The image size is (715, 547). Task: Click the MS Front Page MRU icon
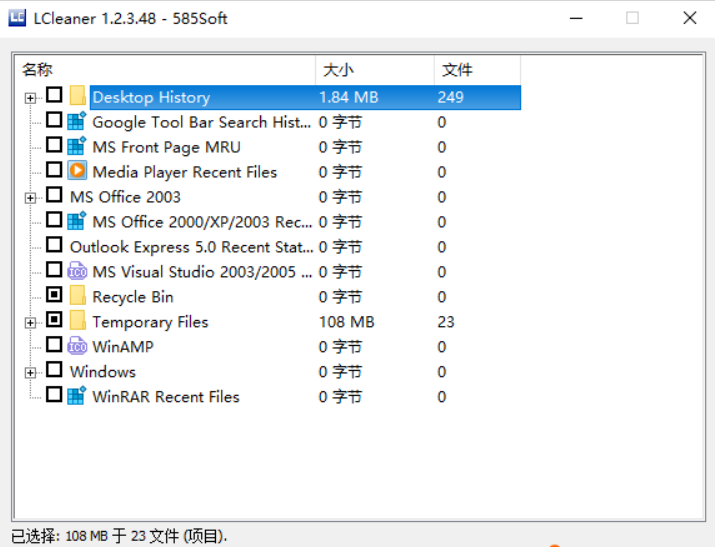point(77,147)
